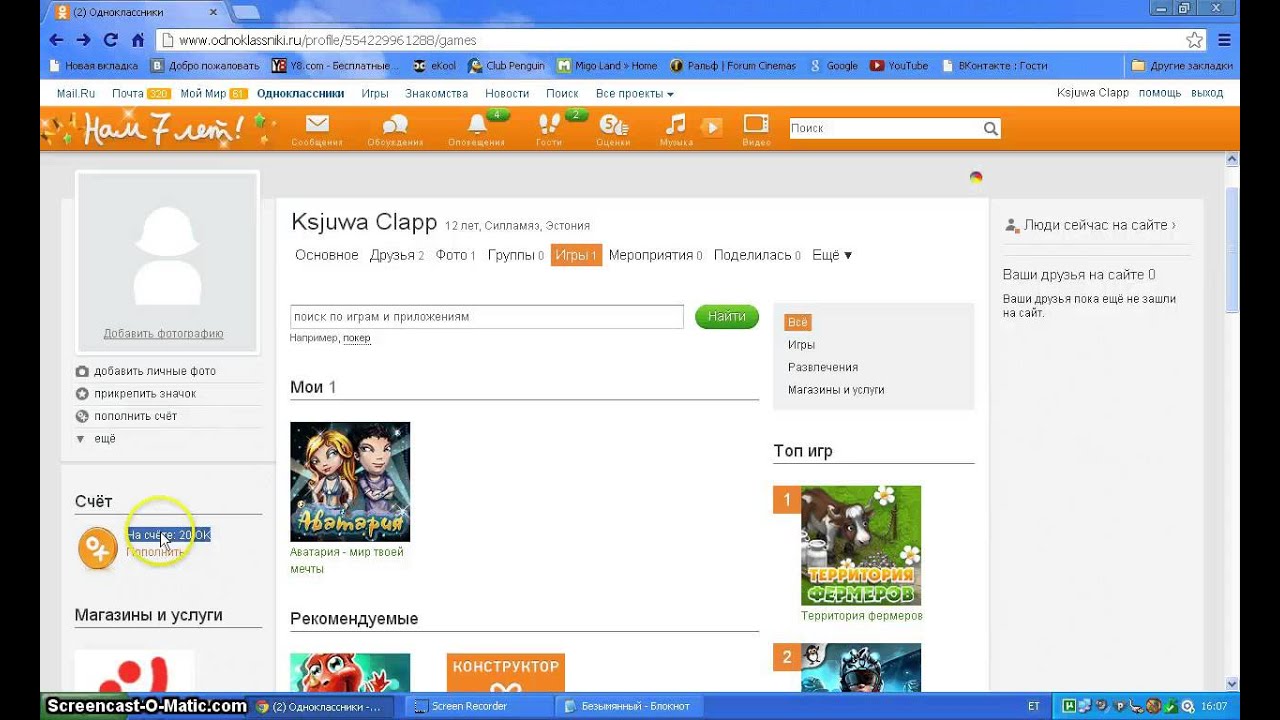Click 'Добавить фотографию' link
Screen dimensions: 1280x720
(163, 333)
